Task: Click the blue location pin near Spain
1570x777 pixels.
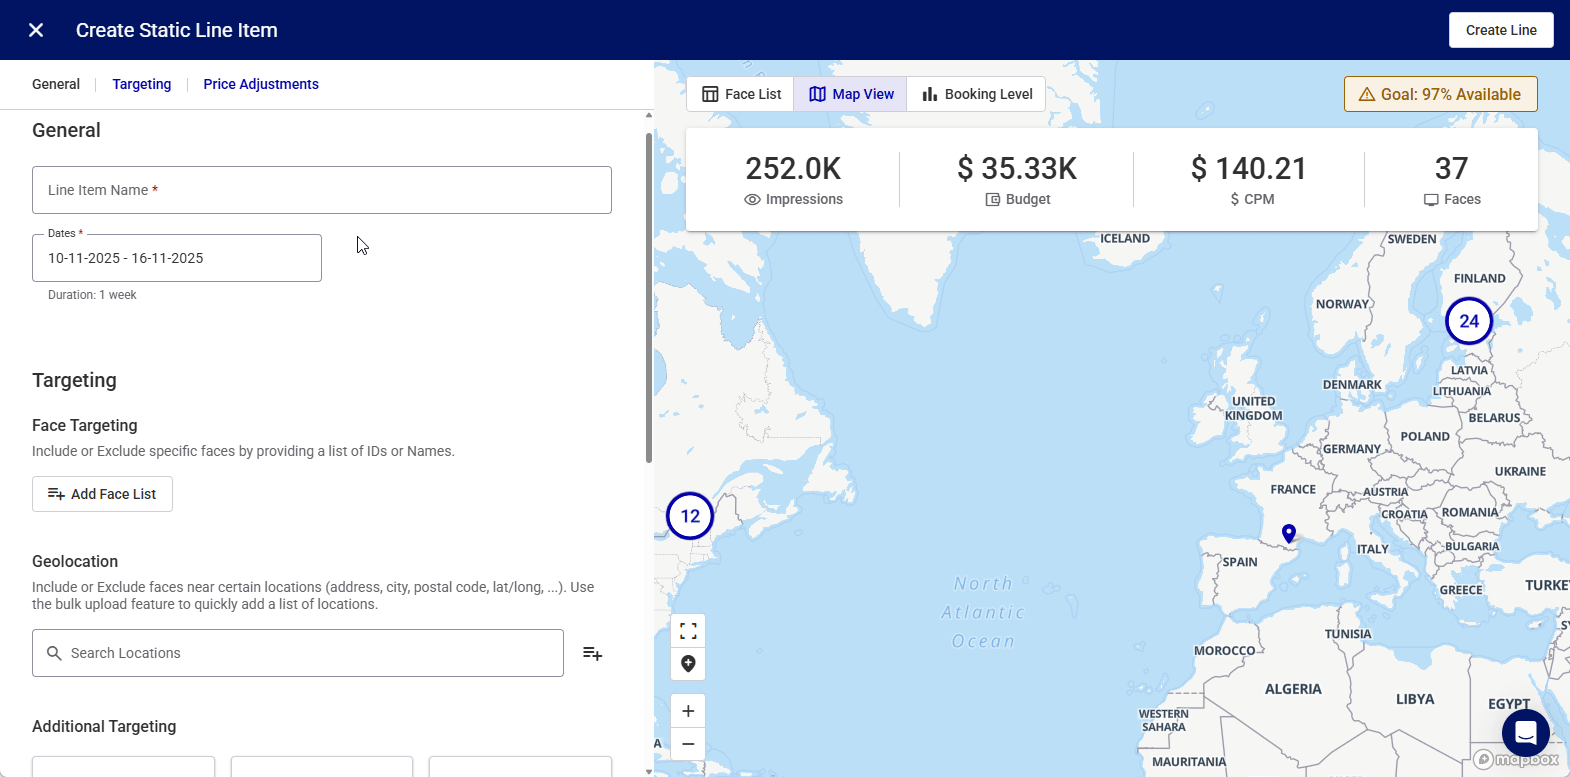Action: (x=1289, y=533)
